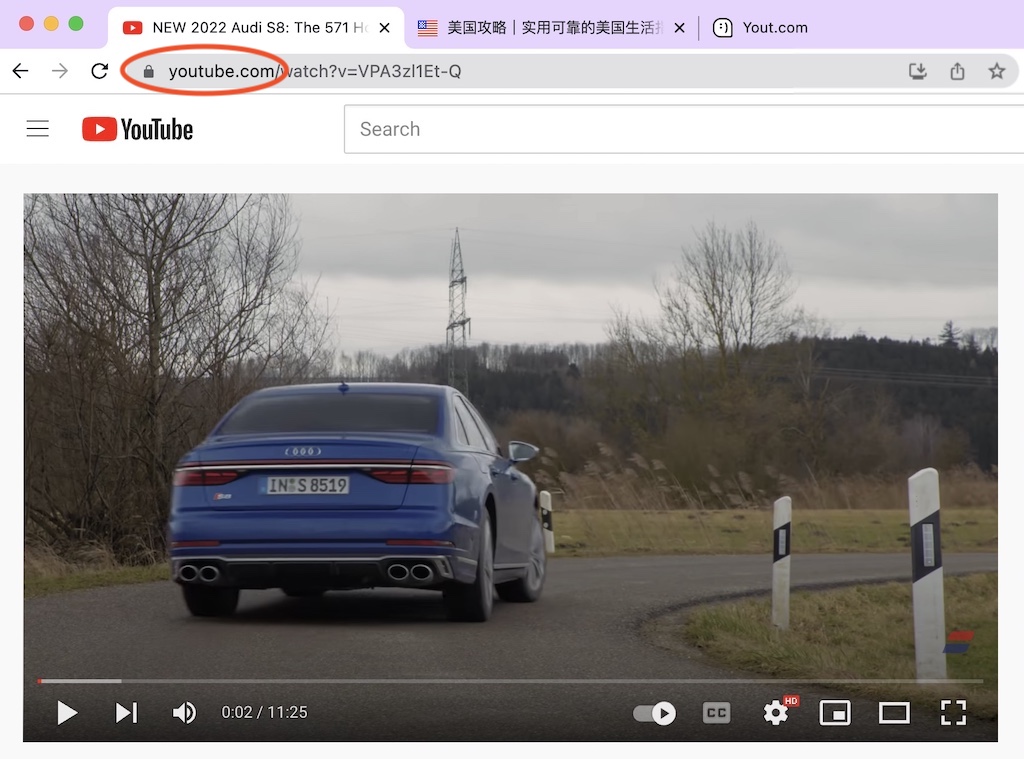This screenshot has width=1024, height=759.
Task: Enable subtitles with the CC icon
Action: [x=716, y=713]
